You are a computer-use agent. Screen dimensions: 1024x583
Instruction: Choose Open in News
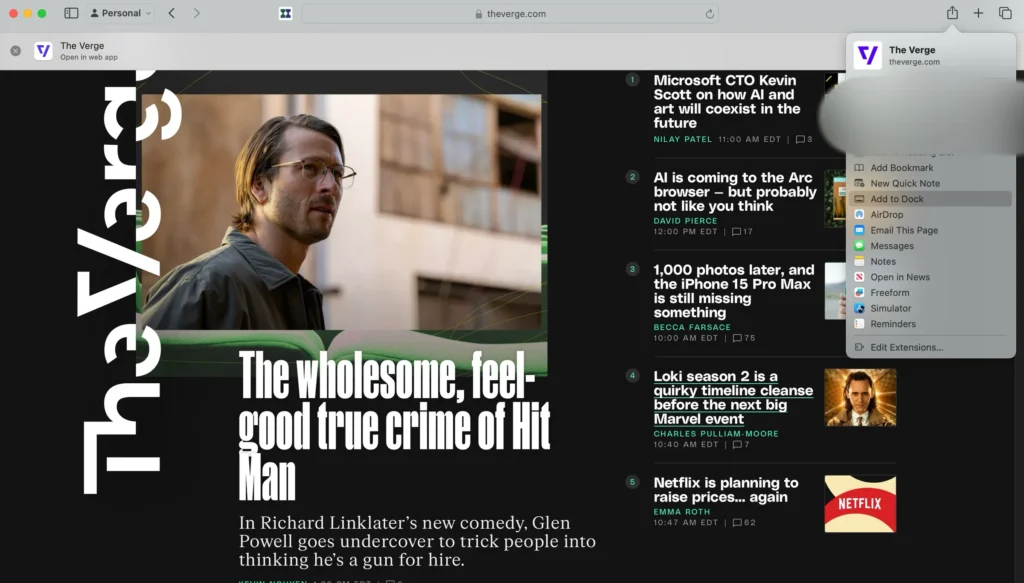[x=900, y=277]
